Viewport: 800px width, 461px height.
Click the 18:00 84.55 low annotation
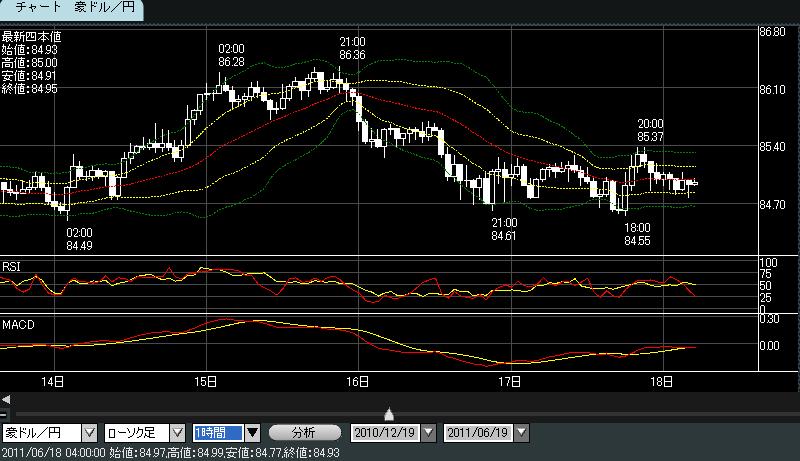point(637,234)
